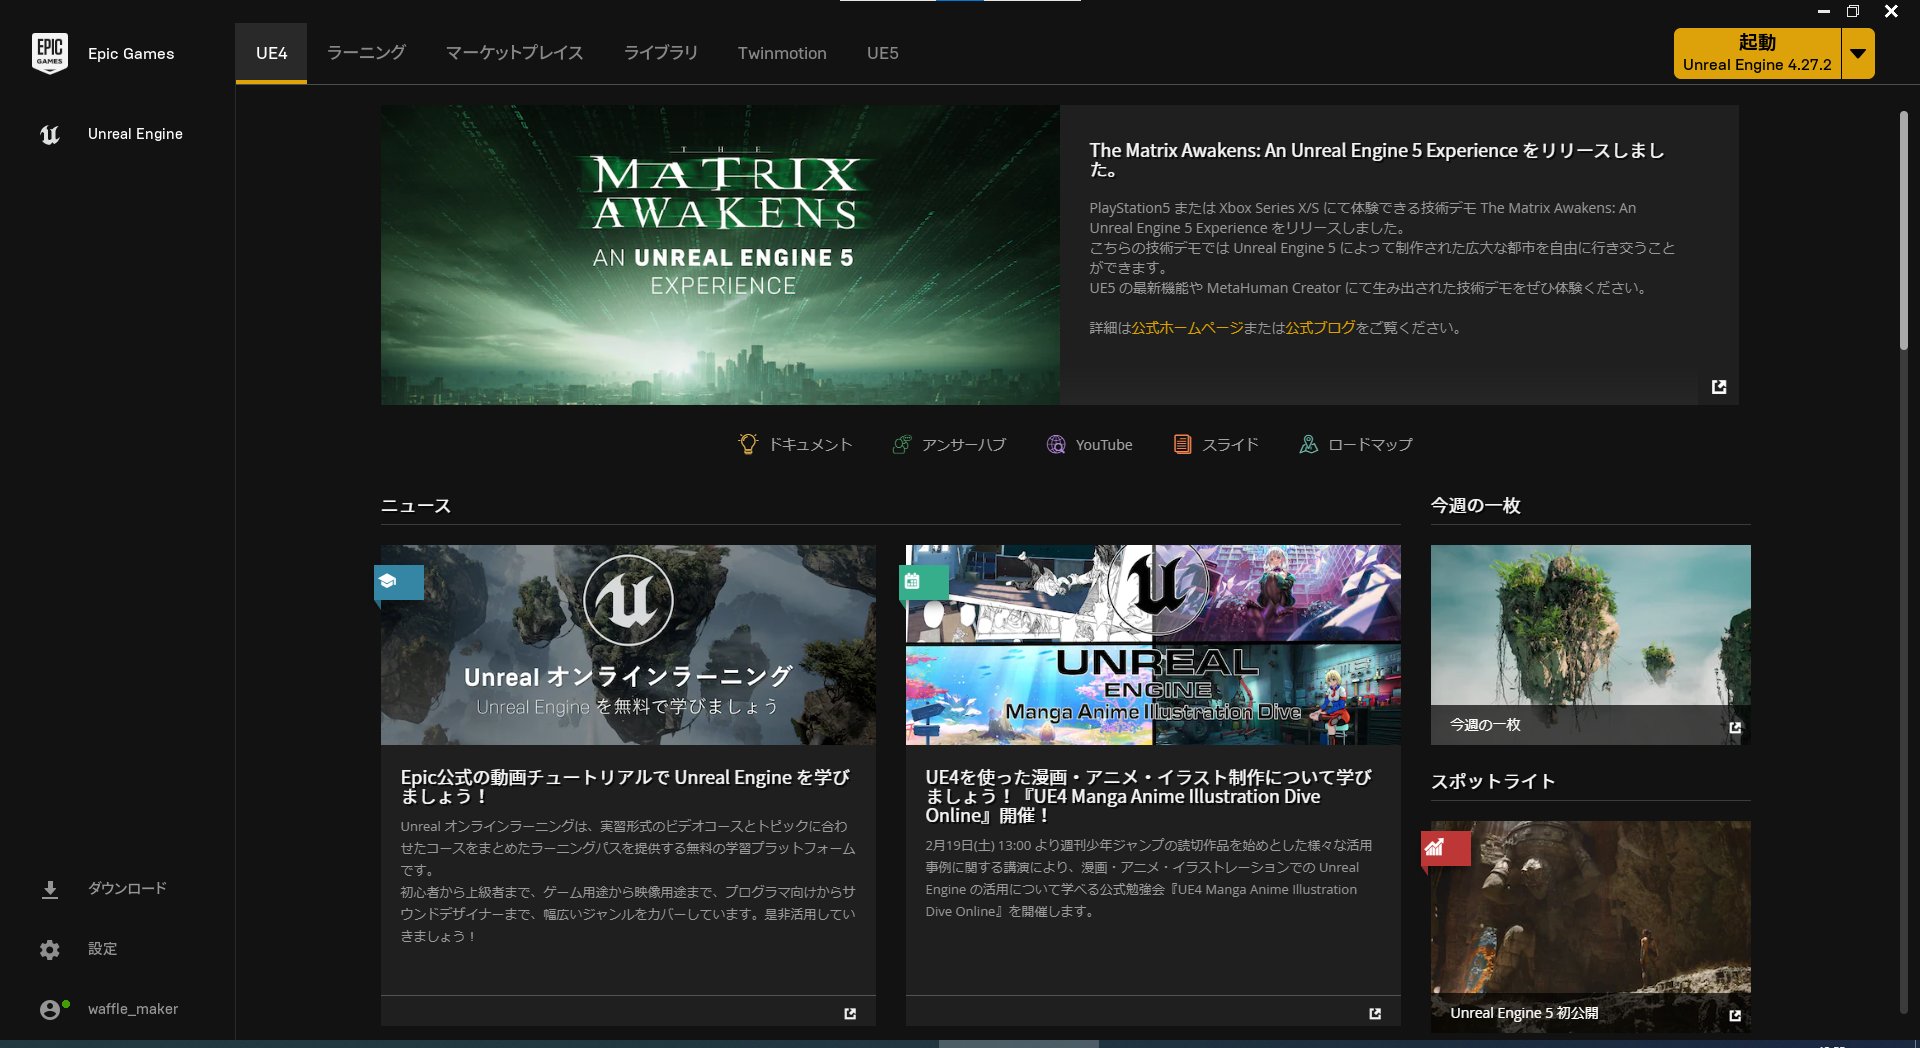The image size is (1920, 1048).
Task: Select Epic Games in the sidebar
Action: point(131,54)
